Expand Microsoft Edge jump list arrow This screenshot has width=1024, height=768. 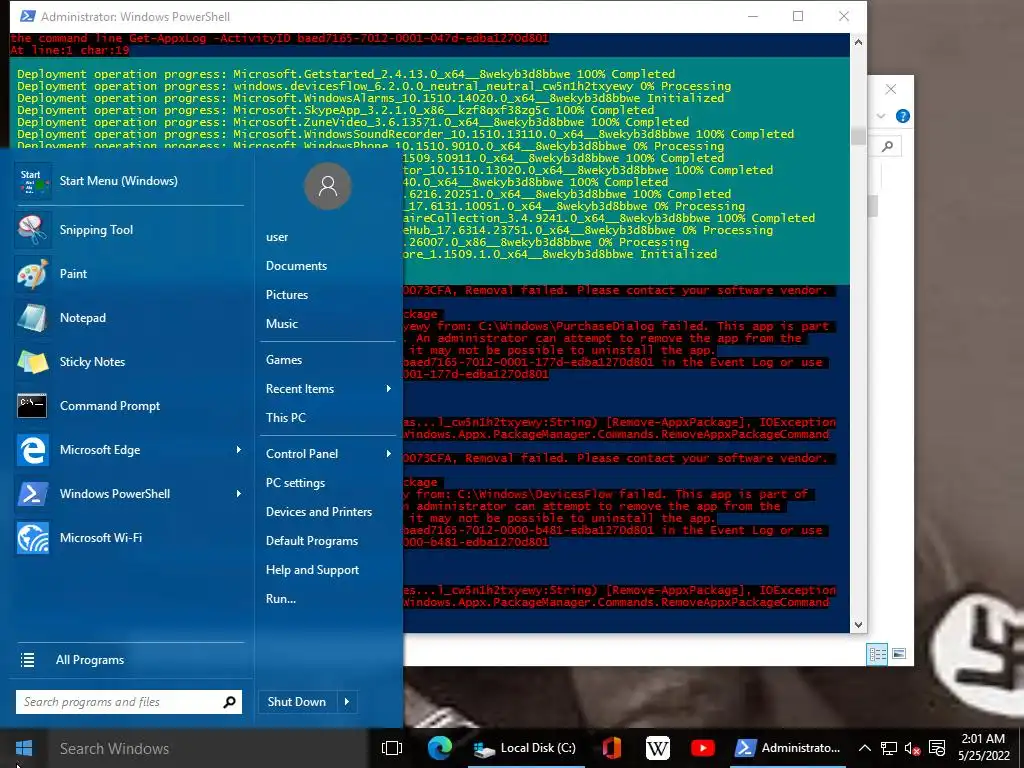pos(238,450)
